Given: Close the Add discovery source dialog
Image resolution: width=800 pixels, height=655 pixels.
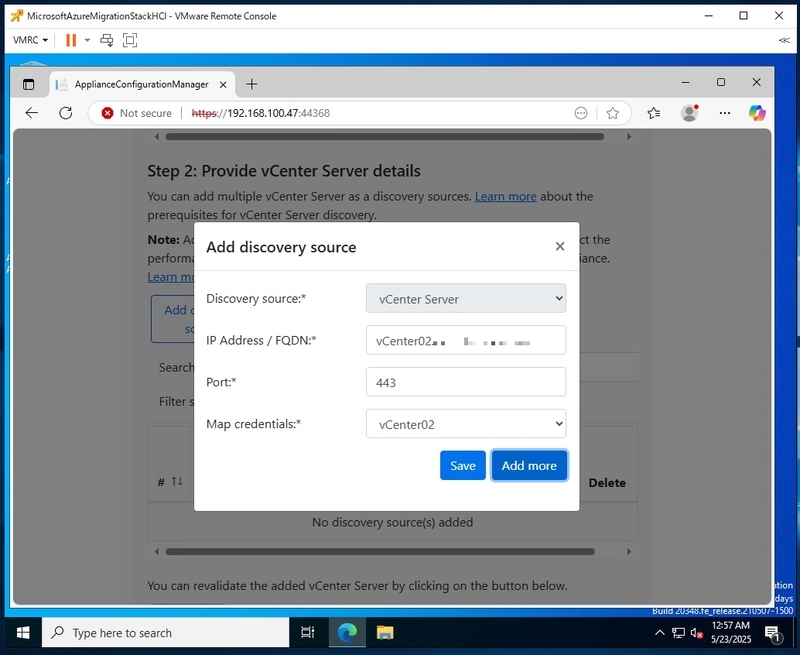Looking at the screenshot, I should [x=560, y=246].
